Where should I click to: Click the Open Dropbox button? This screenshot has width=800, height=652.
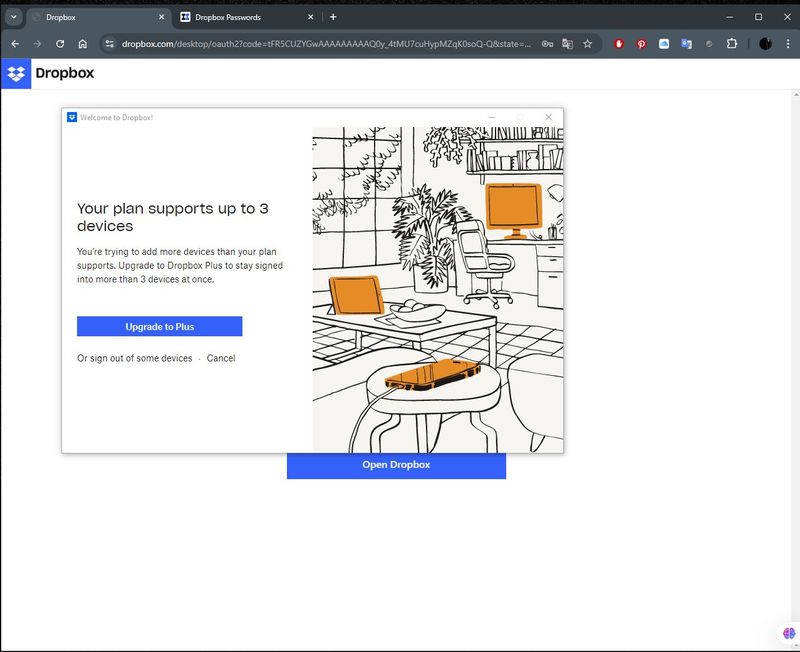pyautogui.click(x=396, y=465)
